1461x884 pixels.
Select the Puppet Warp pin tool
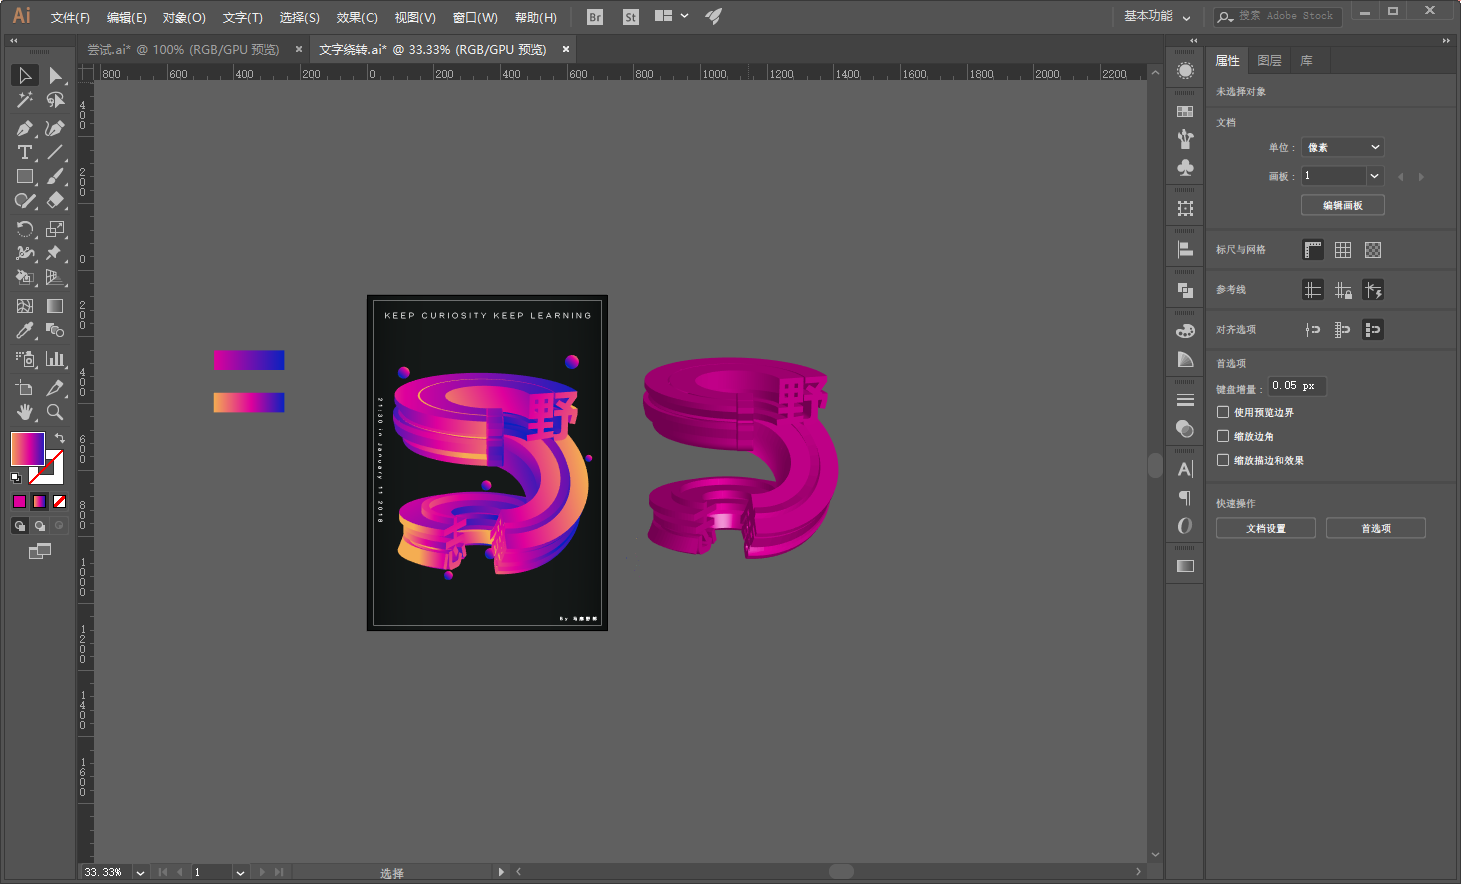tap(55, 253)
